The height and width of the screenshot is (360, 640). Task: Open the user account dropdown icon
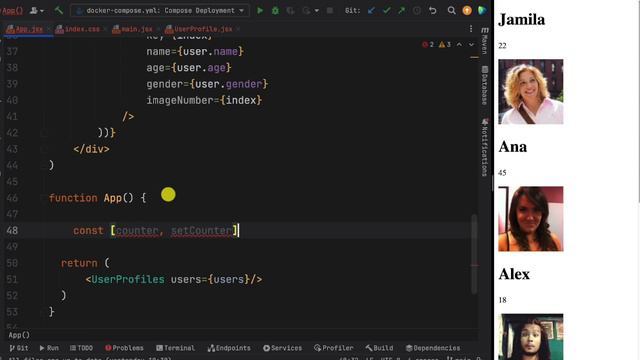pos(36,10)
